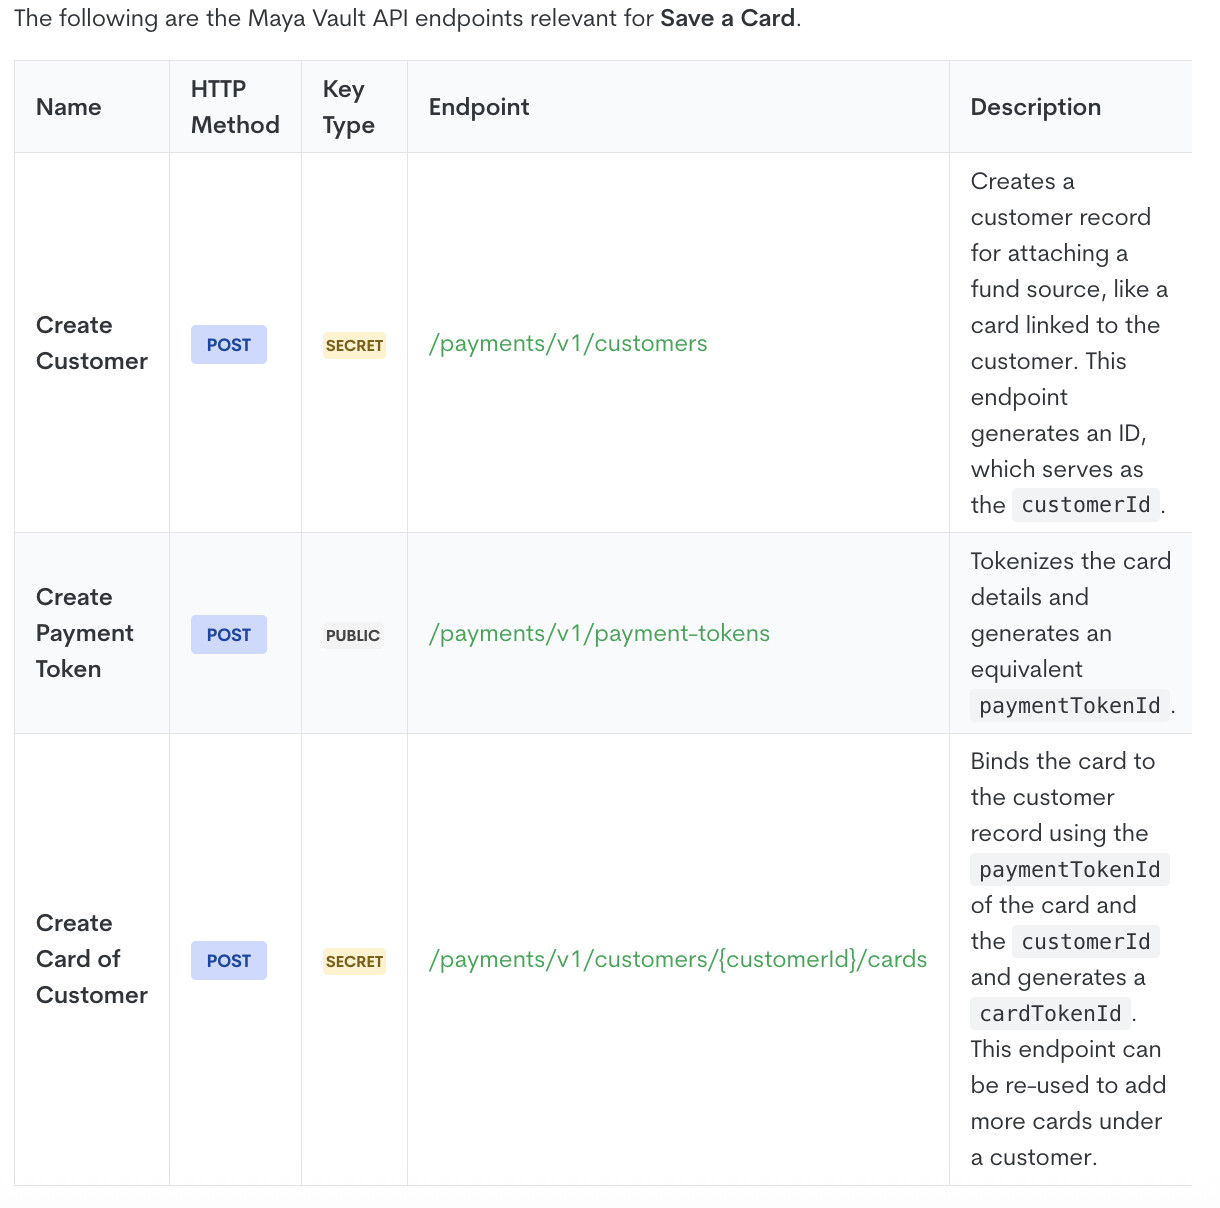Click the Name column header

69,107
